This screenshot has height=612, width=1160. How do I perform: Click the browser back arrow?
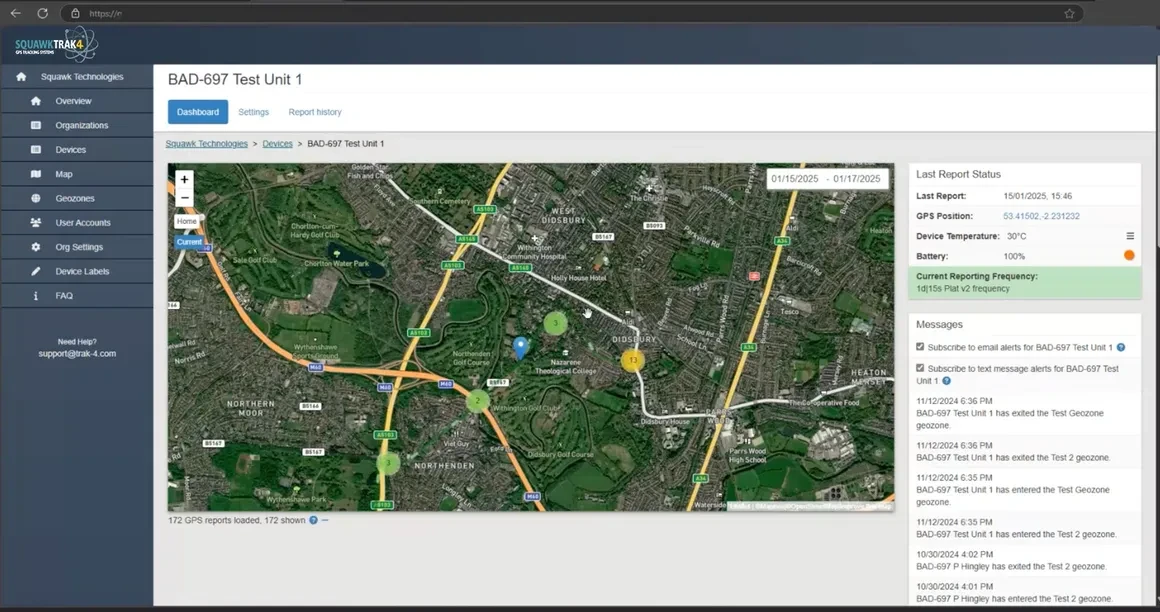pyautogui.click(x=16, y=13)
